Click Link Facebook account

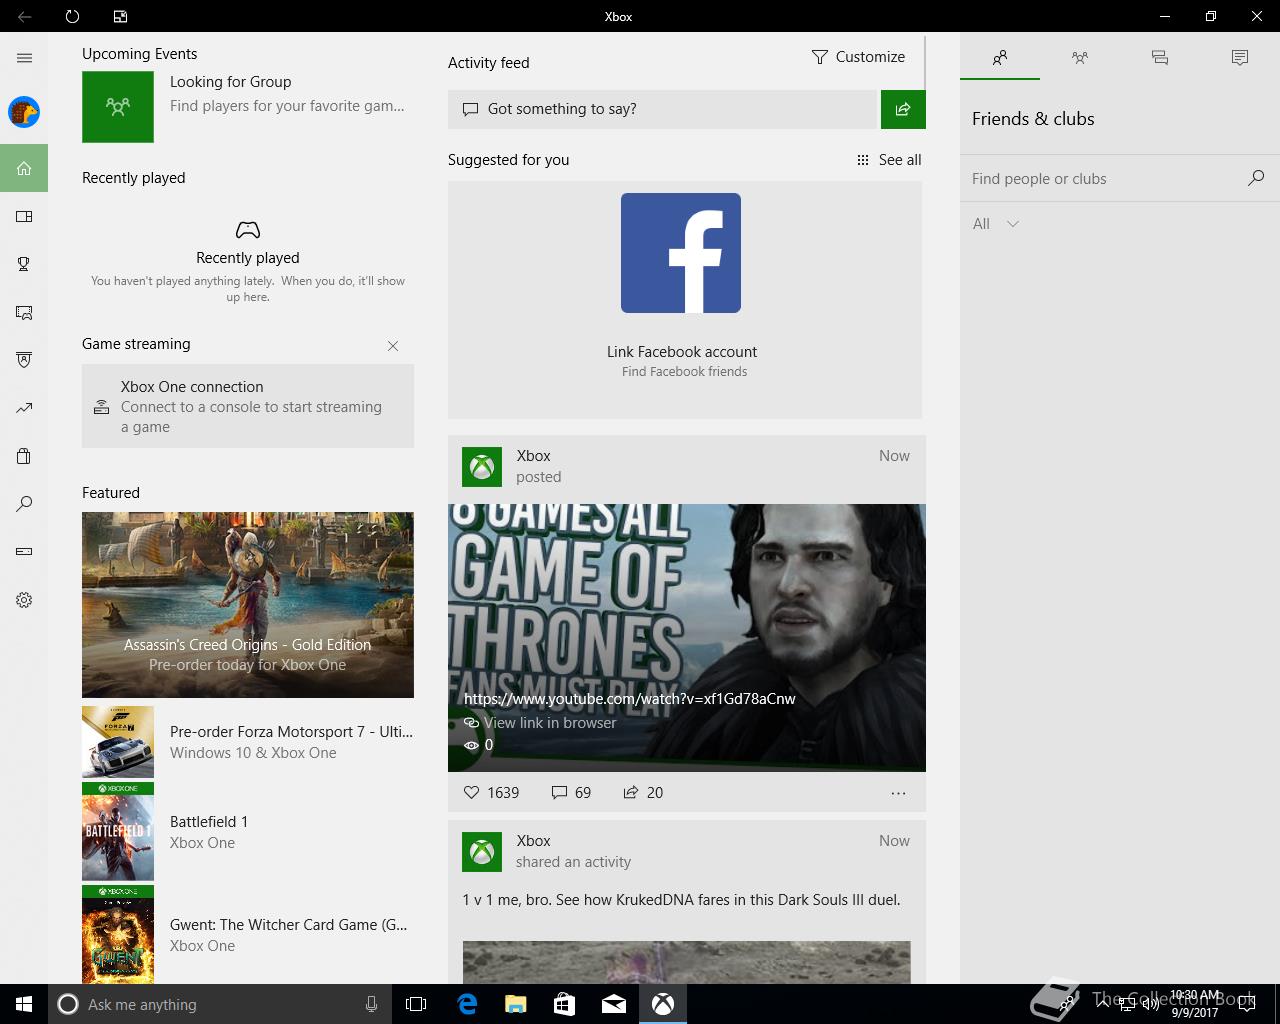pos(682,352)
